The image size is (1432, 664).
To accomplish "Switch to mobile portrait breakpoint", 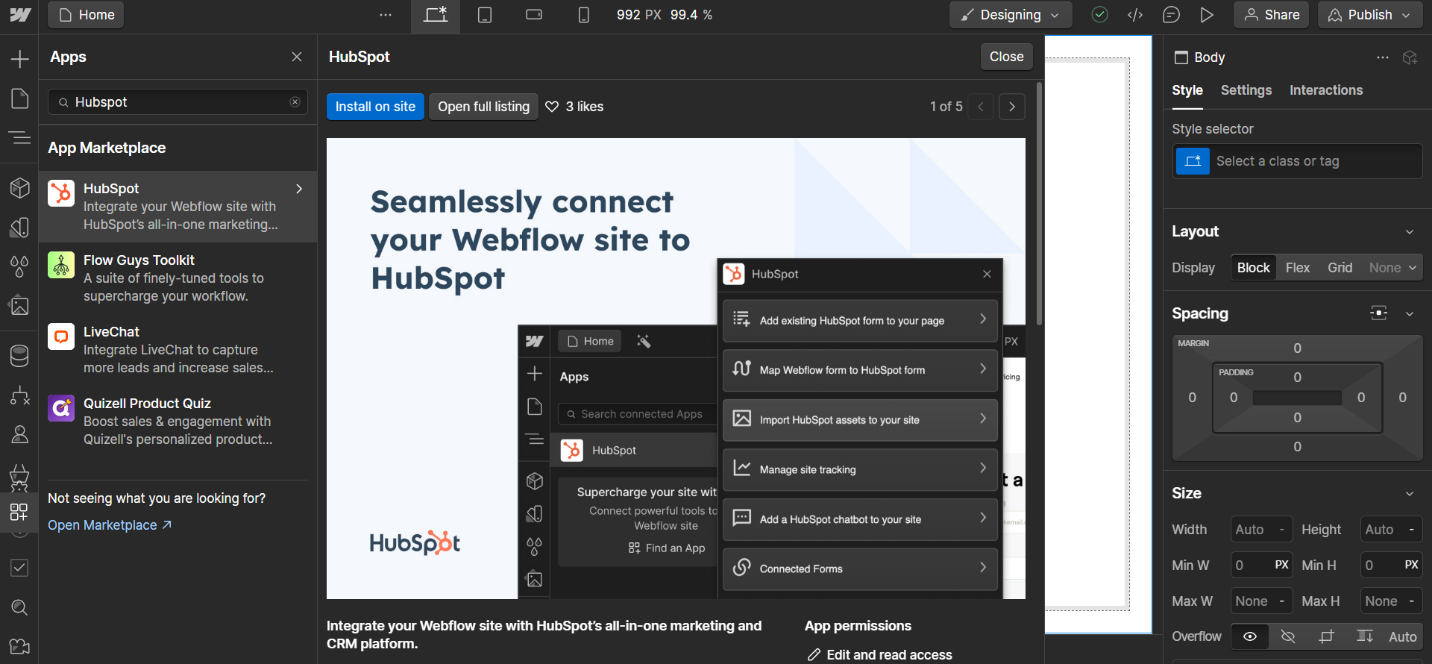I will (584, 15).
